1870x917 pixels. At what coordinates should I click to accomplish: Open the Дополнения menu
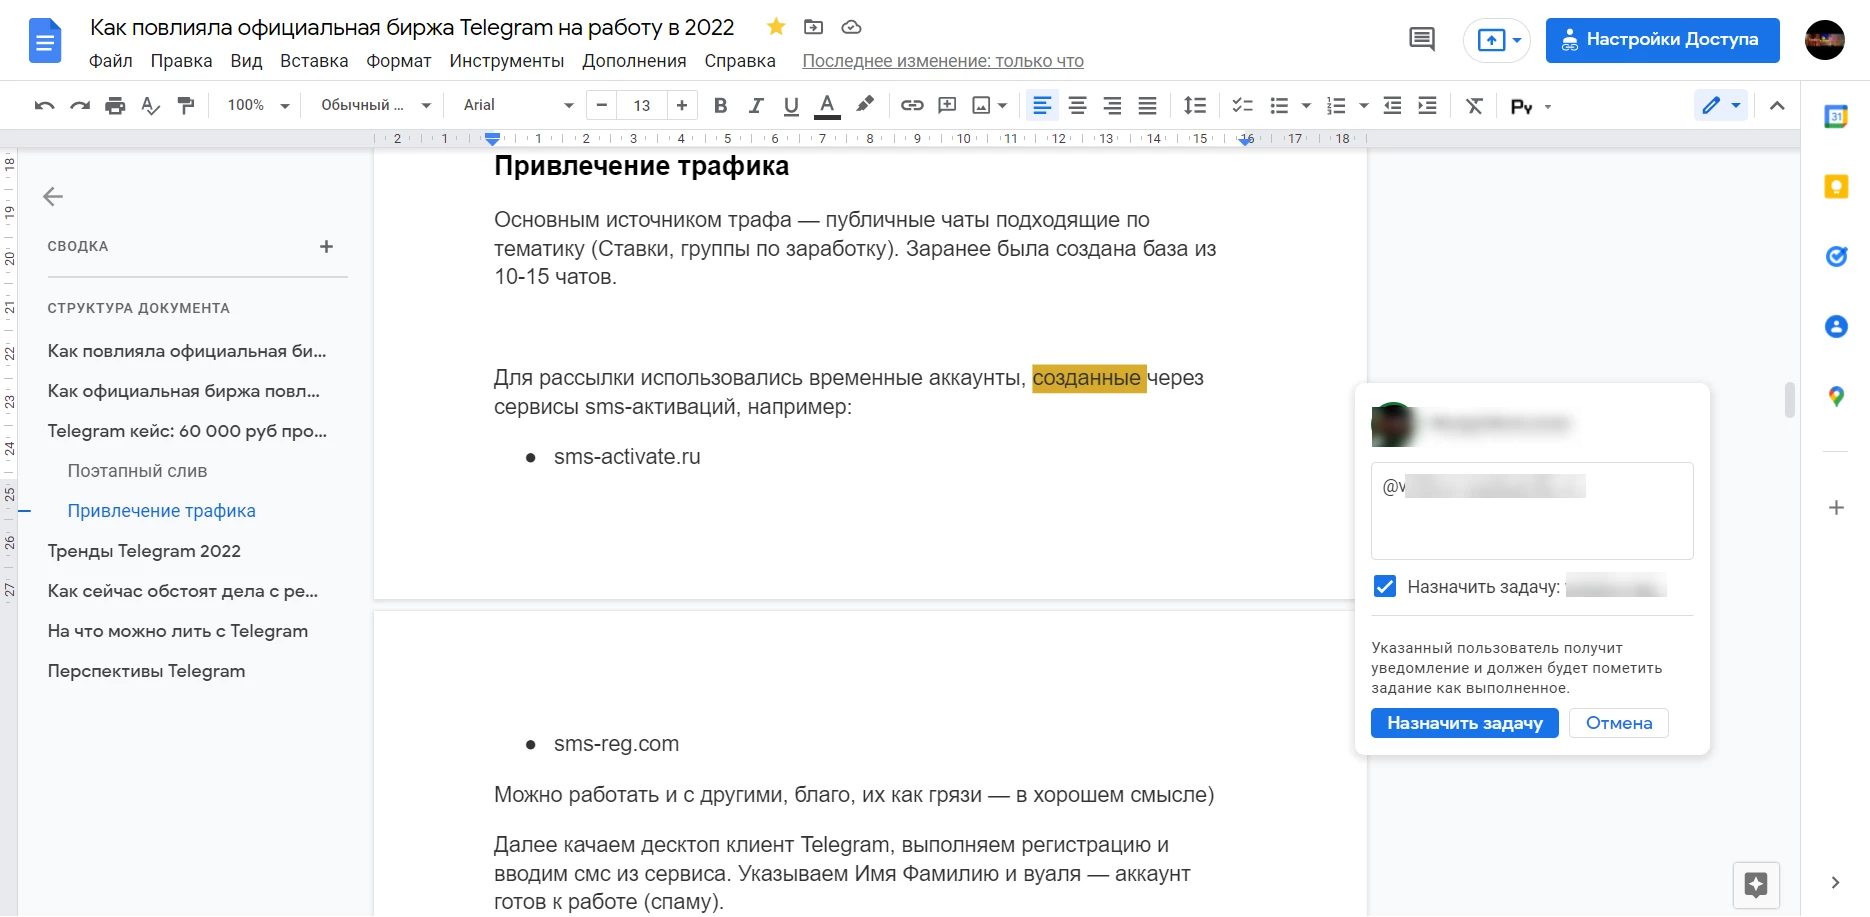(634, 61)
